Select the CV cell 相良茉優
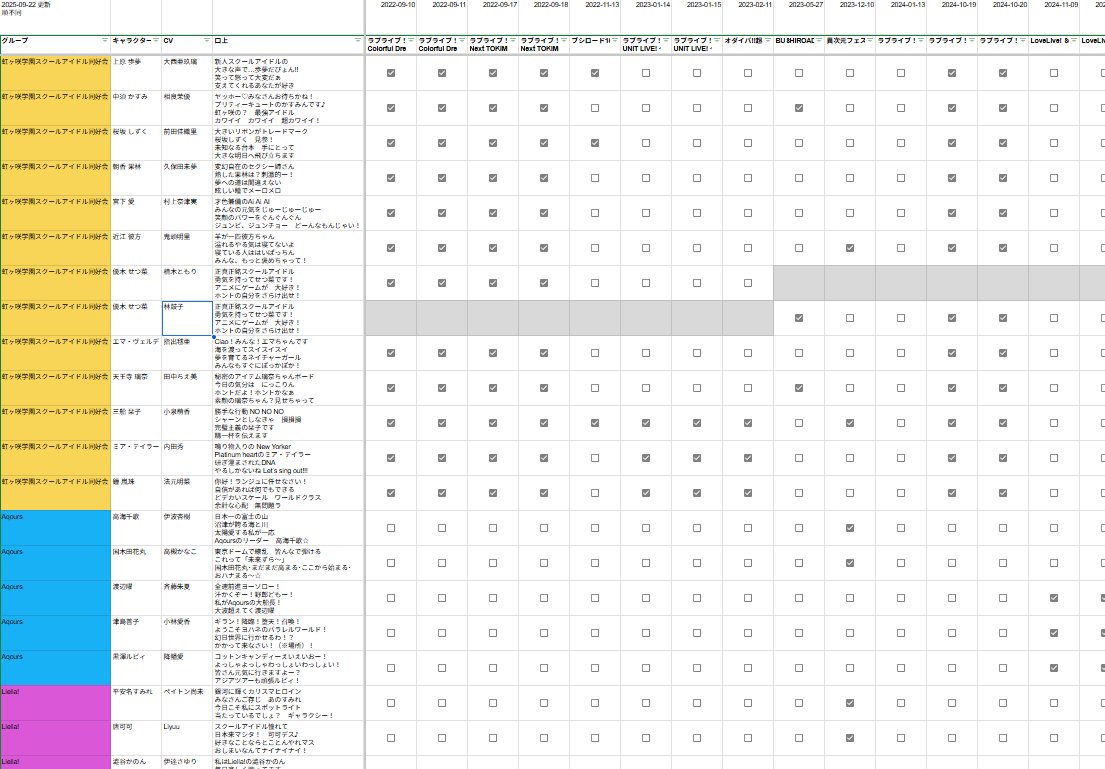The image size is (1105, 769). coord(187,108)
